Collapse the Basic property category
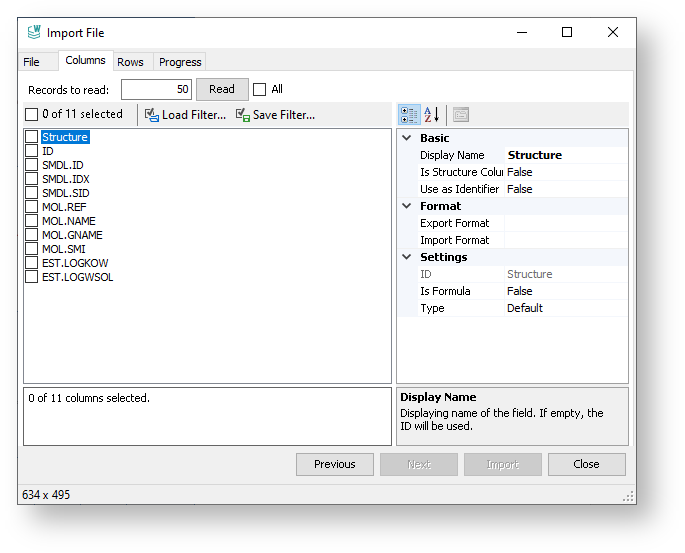685x553 pixels. click(407, 138)
